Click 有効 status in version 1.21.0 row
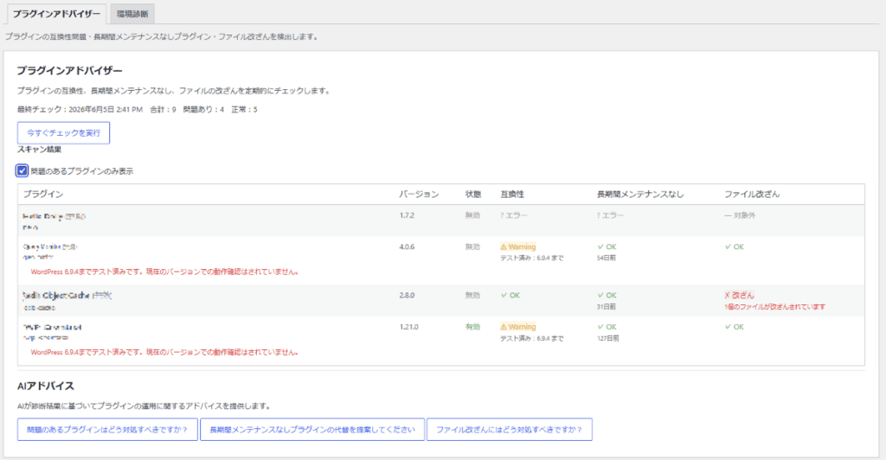Image resolution: width=886 pixels, height=460 pixels. point(472,327)
